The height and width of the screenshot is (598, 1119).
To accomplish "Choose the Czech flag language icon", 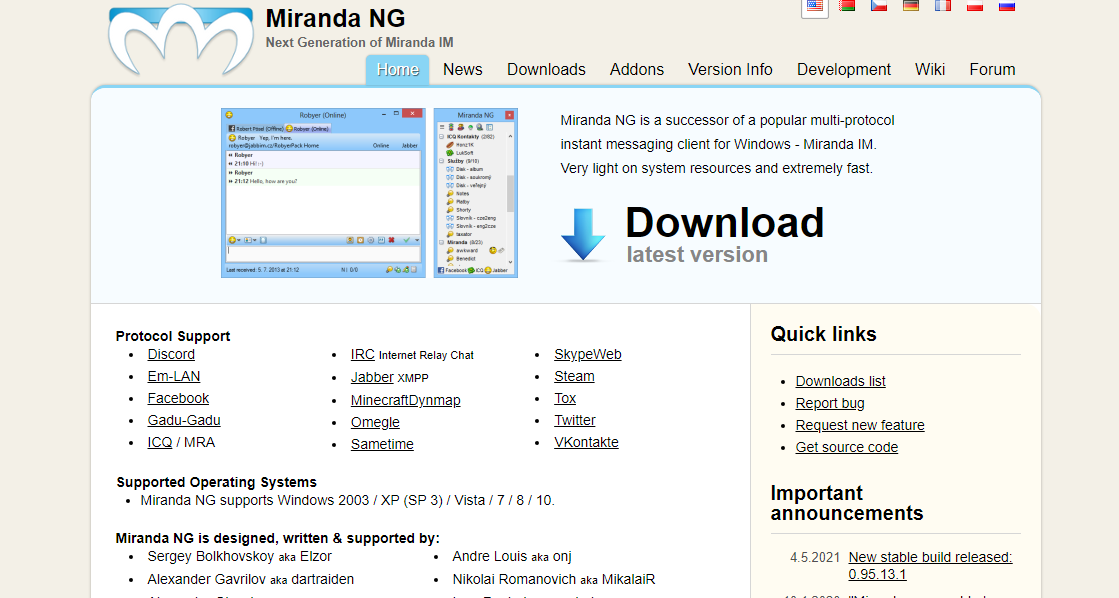I will pyautogui.click(x=879, y=6).
